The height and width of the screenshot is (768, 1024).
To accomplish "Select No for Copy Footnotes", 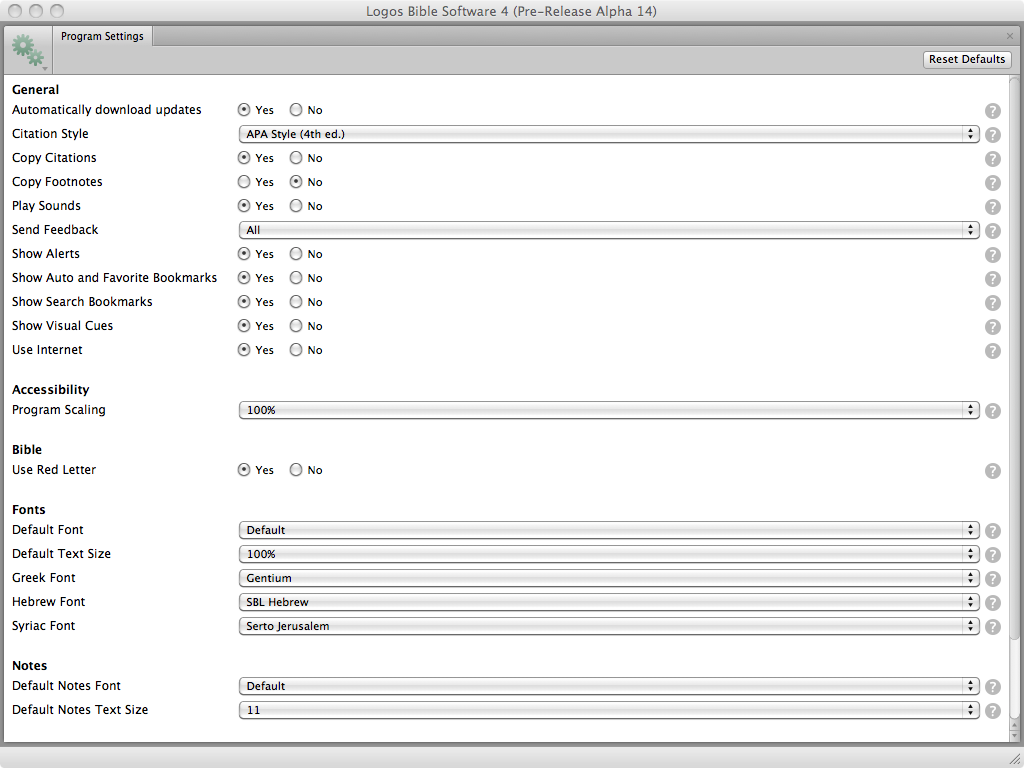I will click(x=296, y=182).
